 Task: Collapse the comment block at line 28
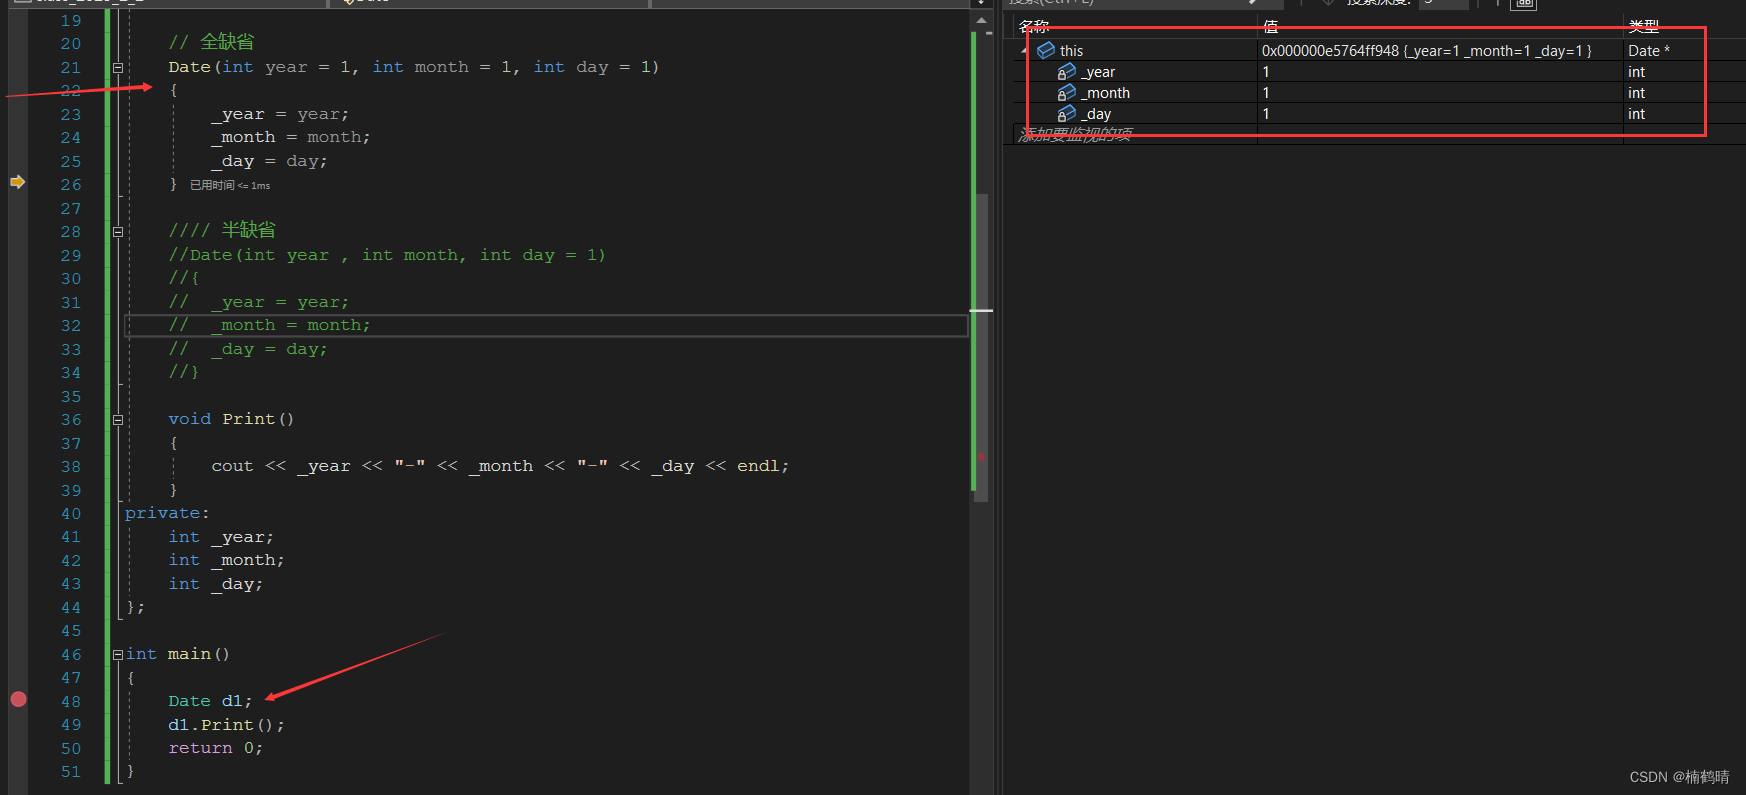[118, 232]
